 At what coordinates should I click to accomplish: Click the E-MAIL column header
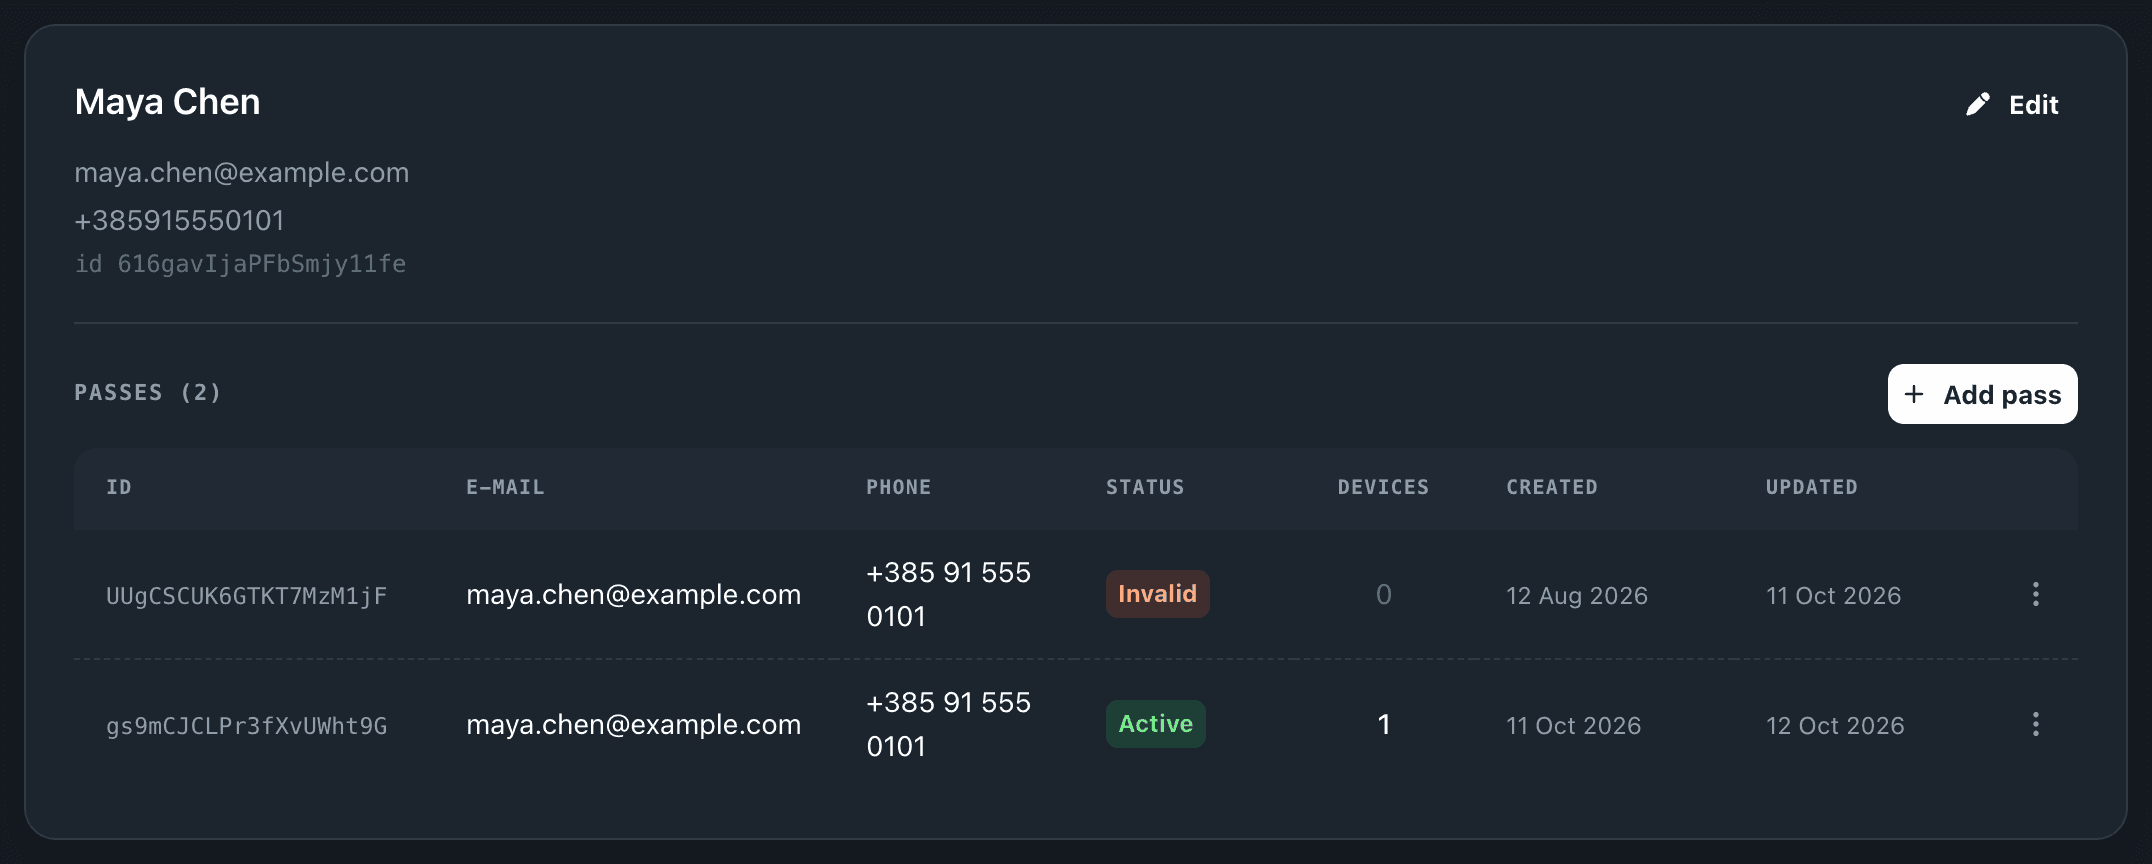[x=505, y=487]
